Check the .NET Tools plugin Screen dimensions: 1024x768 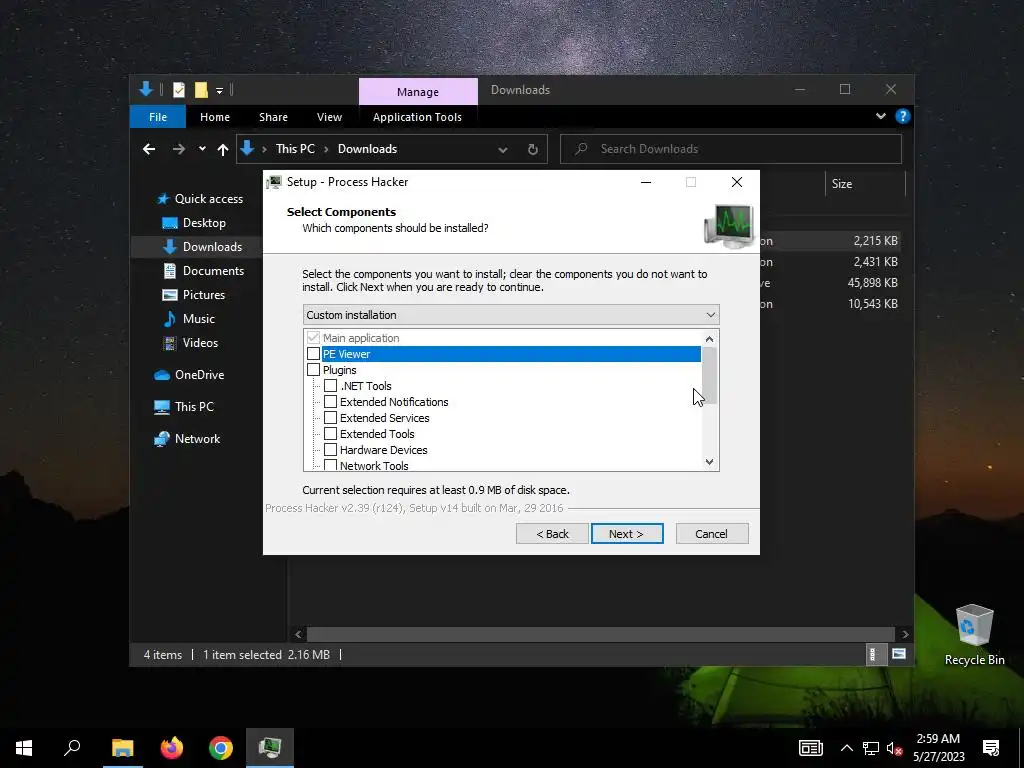[x=330, y=386]
